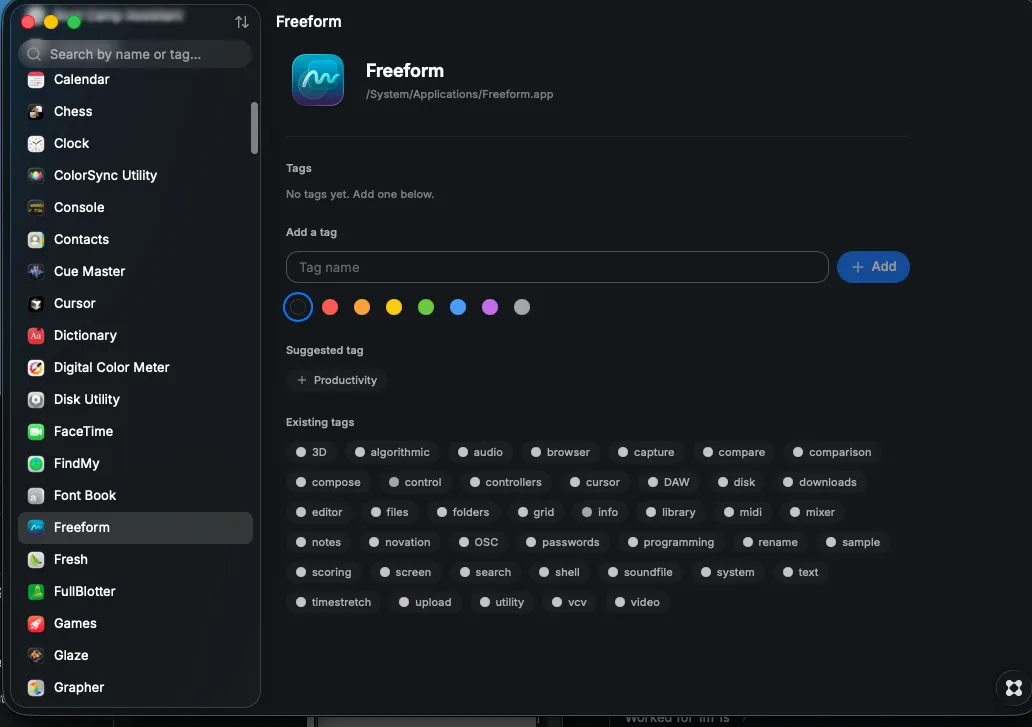Click the four-dot grid icon at bottom right

1014,688
